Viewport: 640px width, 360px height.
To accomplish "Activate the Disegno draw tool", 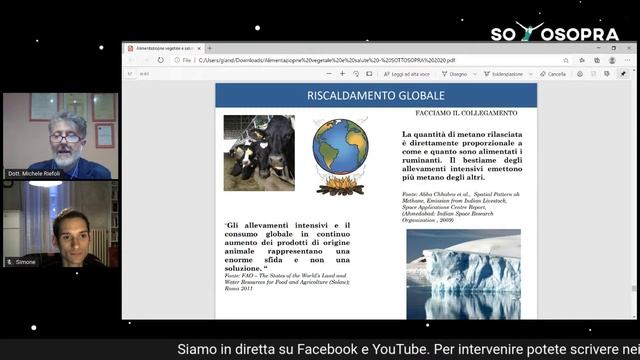I will 454,74.
